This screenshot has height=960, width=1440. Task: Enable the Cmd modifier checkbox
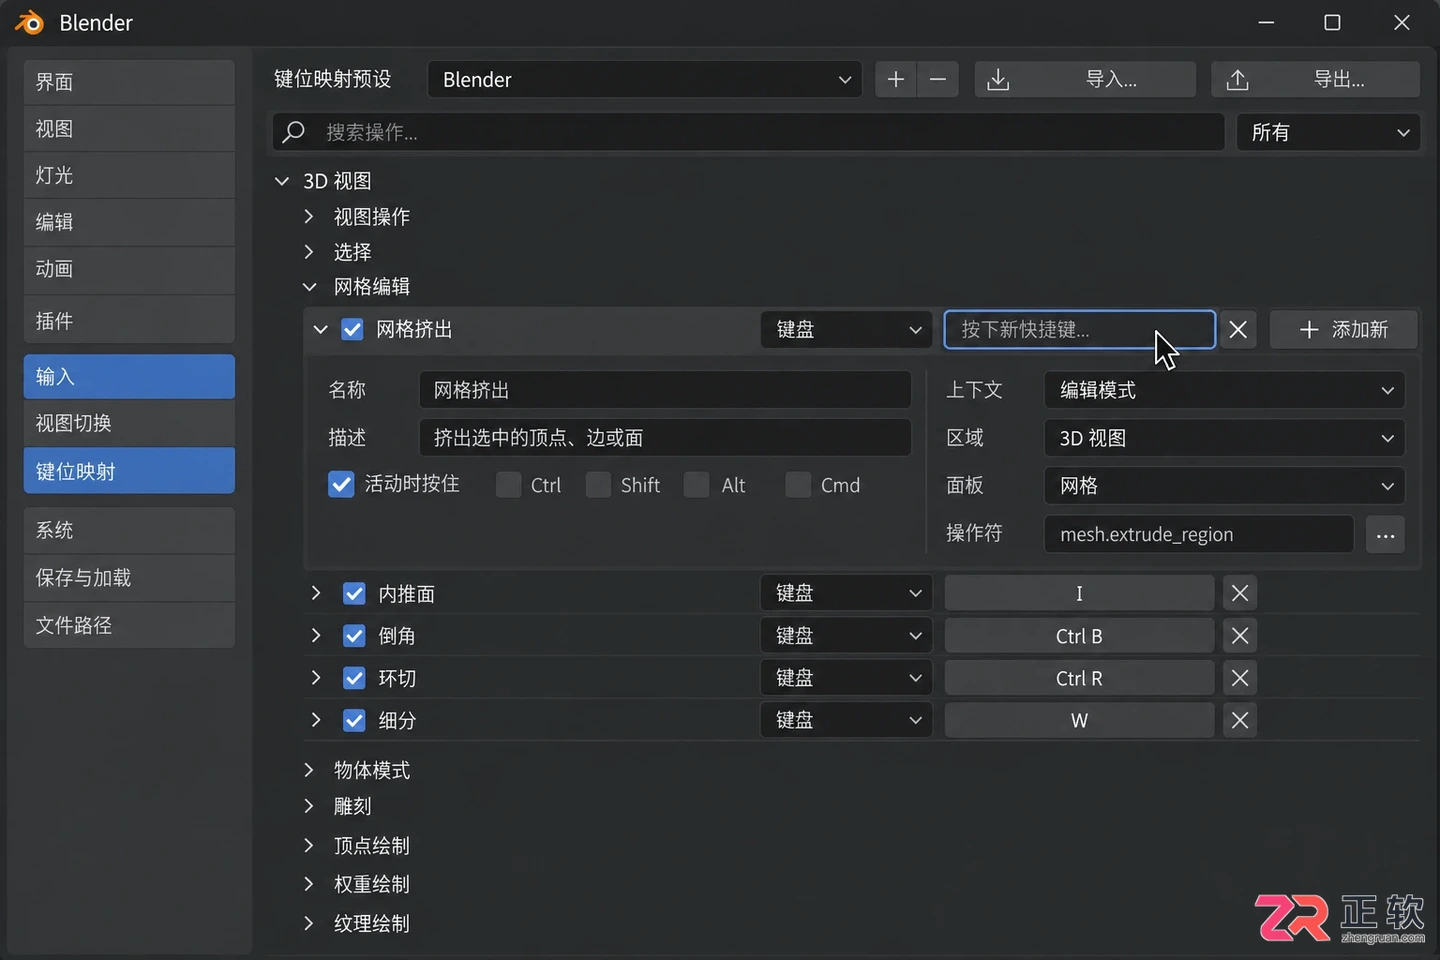click(798, 485)
